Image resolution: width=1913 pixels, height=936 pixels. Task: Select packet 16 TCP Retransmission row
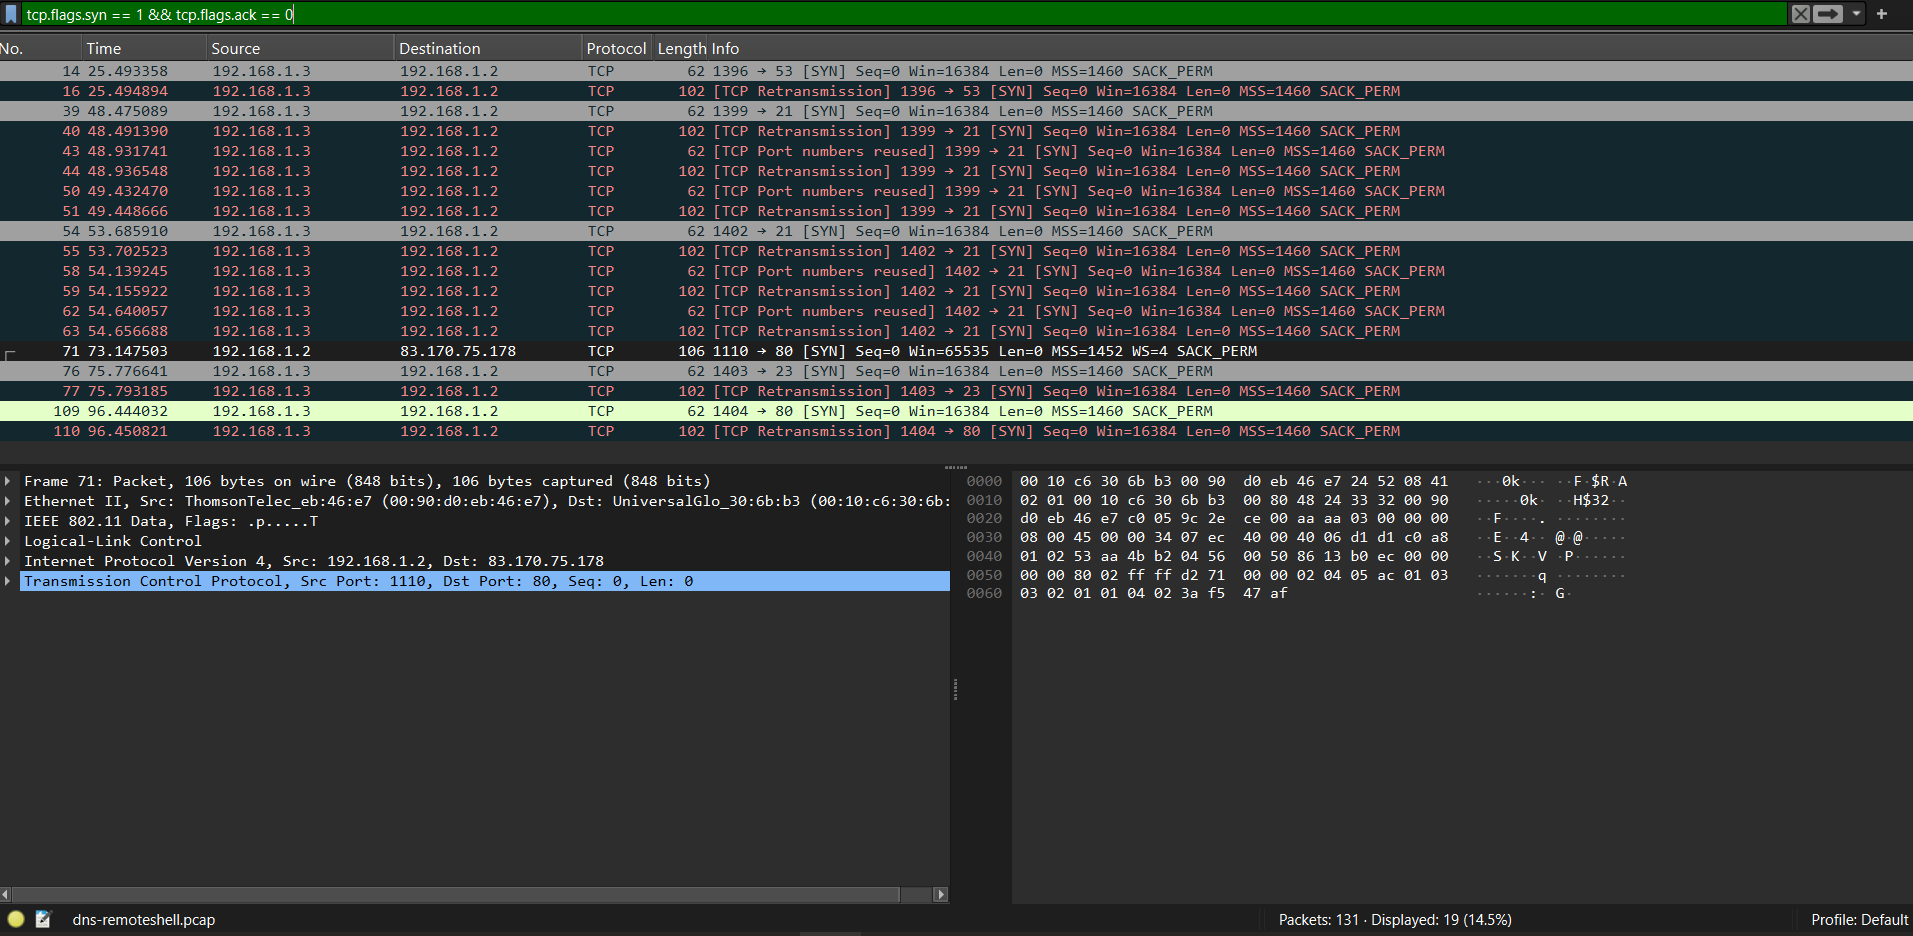tap(956, 91)
